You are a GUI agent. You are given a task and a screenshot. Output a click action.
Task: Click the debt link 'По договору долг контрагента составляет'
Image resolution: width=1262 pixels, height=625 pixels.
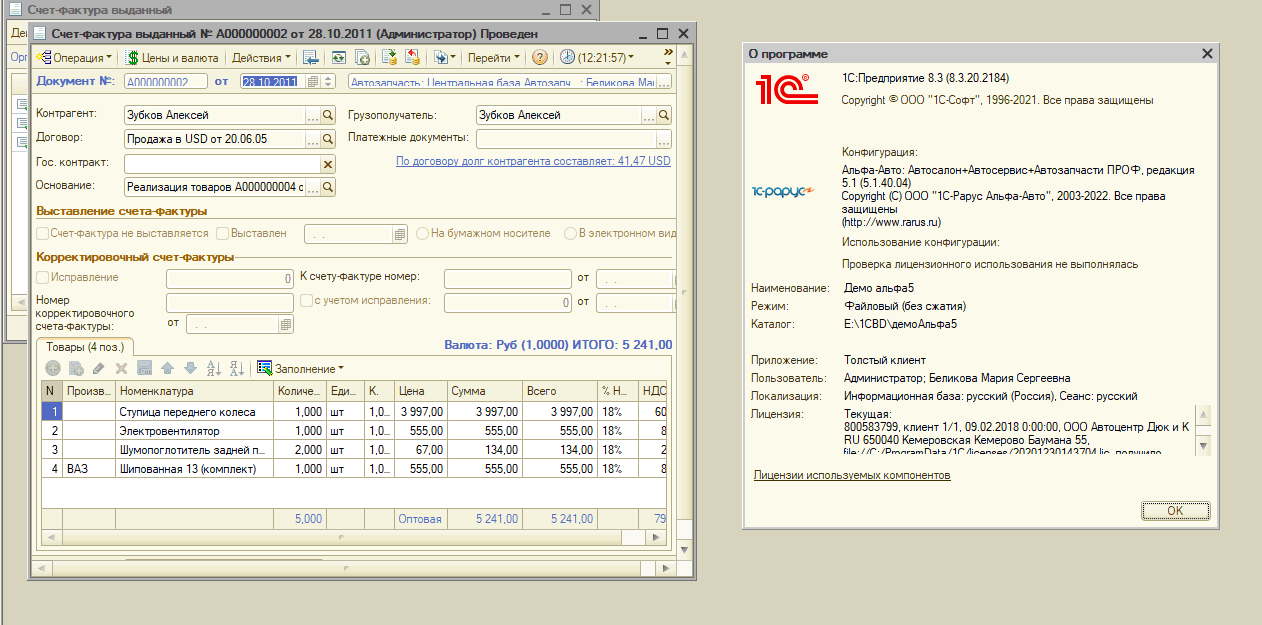tap(533, 161)
